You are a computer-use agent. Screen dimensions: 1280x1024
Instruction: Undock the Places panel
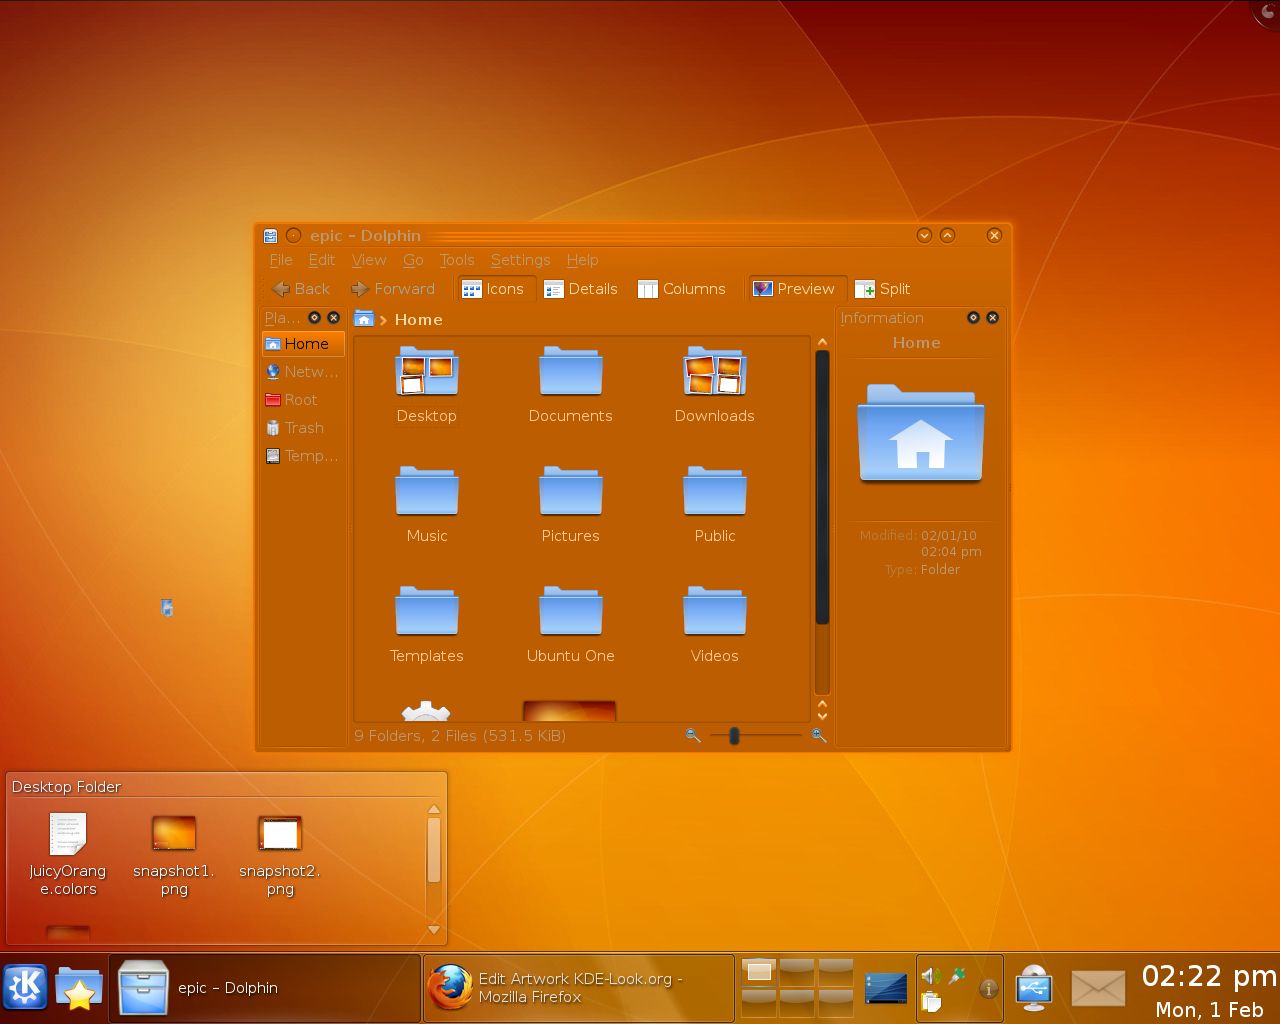point(314,318)
